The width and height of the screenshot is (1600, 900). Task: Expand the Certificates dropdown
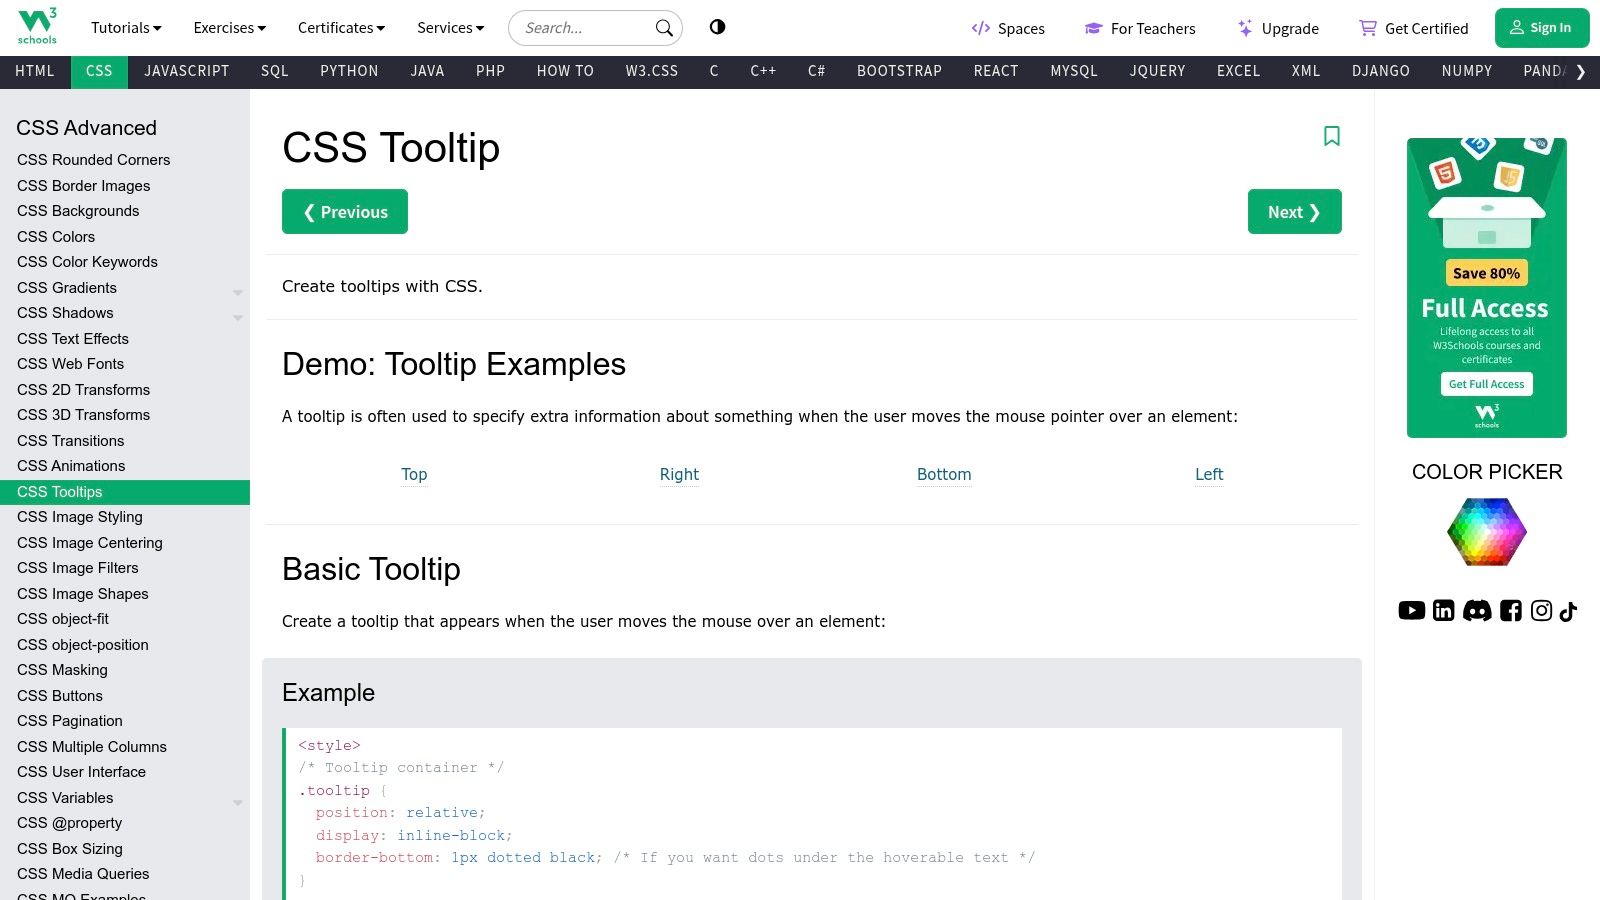pos(341,28)
